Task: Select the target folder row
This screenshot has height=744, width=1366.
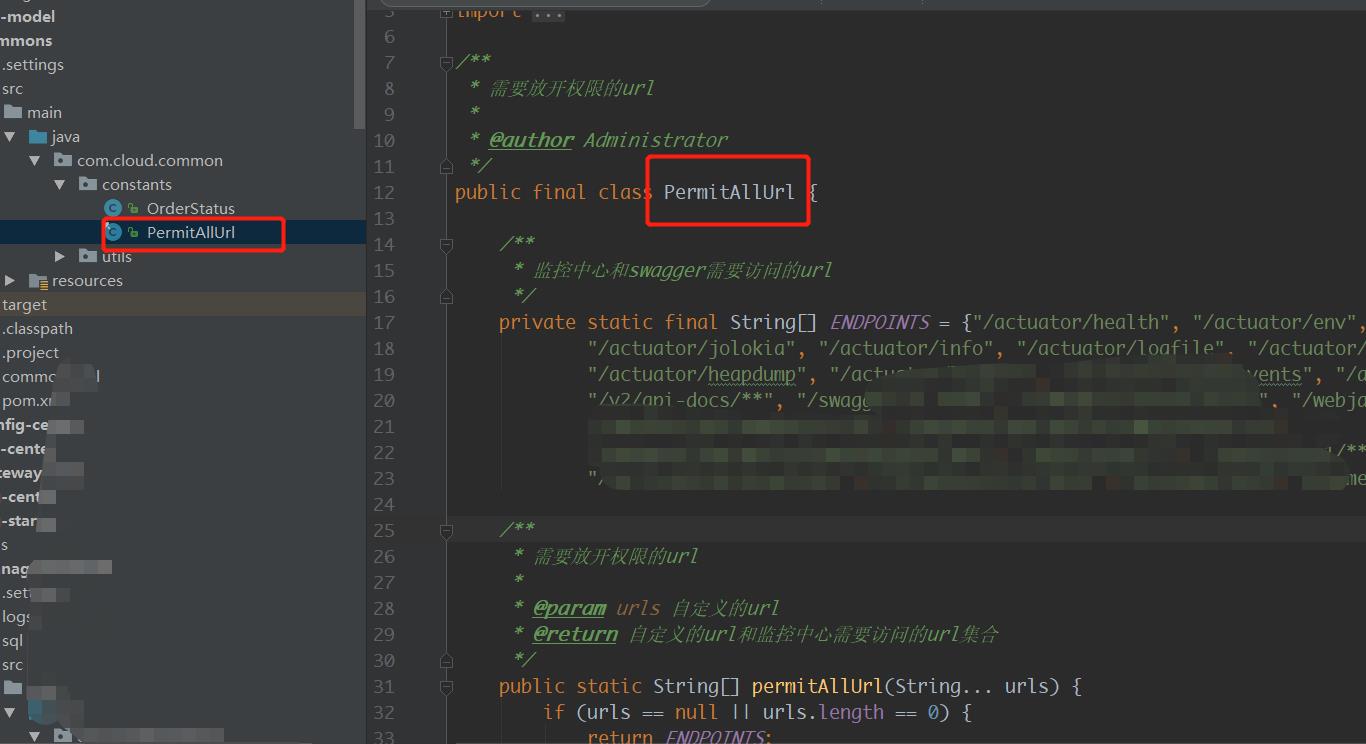Action: pyautogui.click(x=183, y=305)
